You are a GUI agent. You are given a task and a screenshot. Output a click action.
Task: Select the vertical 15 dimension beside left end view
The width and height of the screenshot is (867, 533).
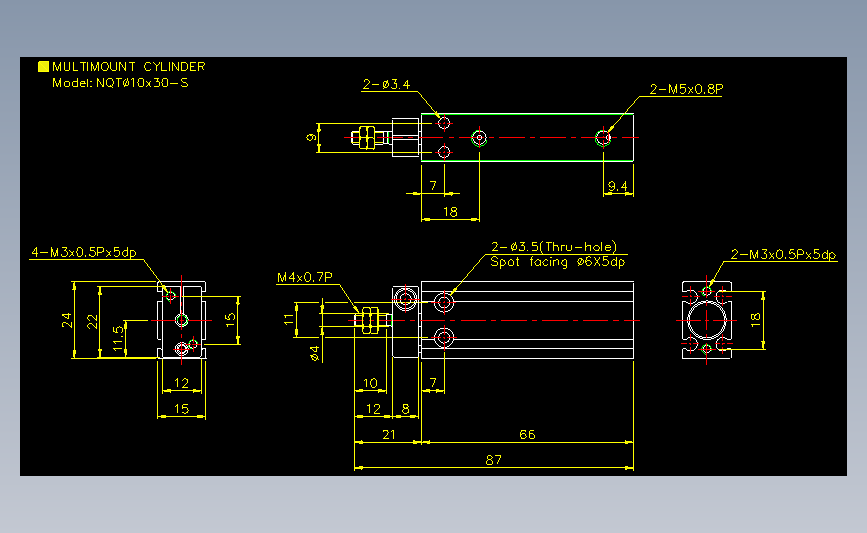click(x=231, y=318)
